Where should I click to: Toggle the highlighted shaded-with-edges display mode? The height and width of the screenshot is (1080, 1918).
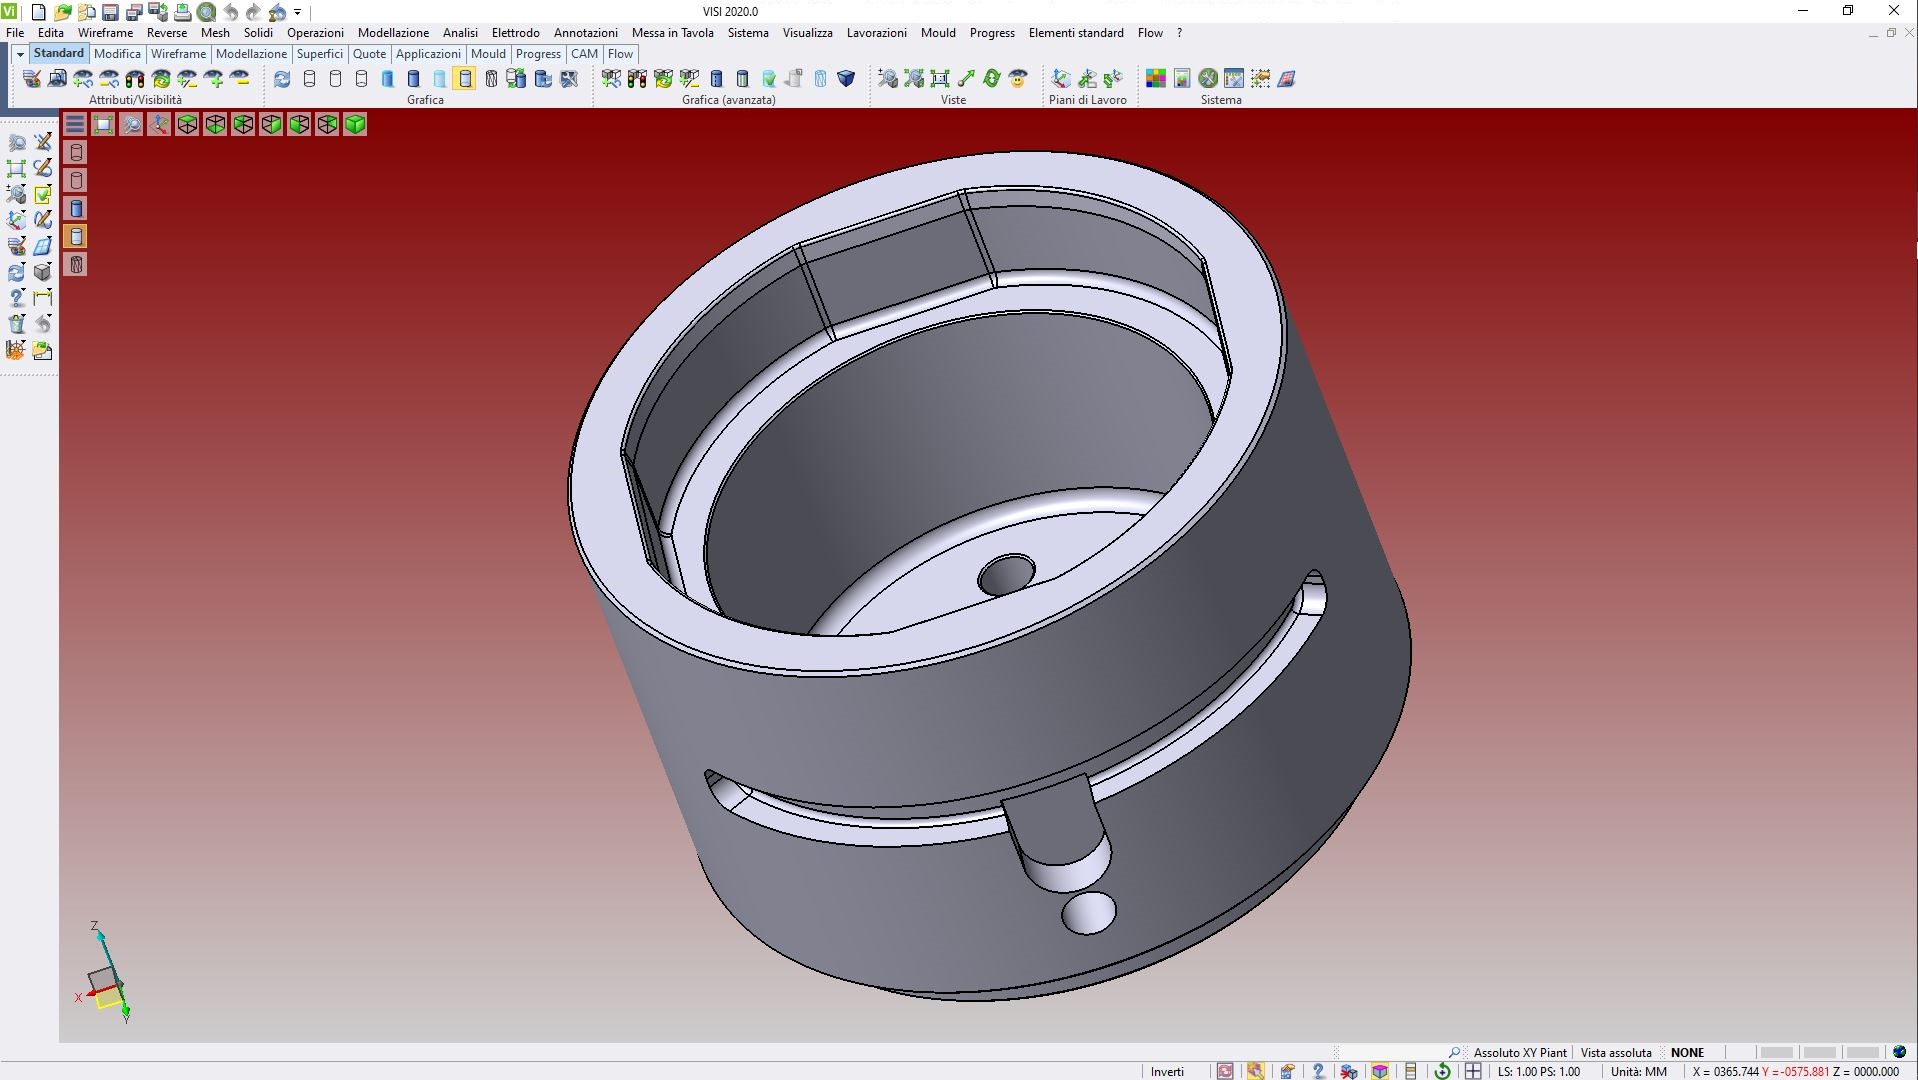(x=465, y=79)
